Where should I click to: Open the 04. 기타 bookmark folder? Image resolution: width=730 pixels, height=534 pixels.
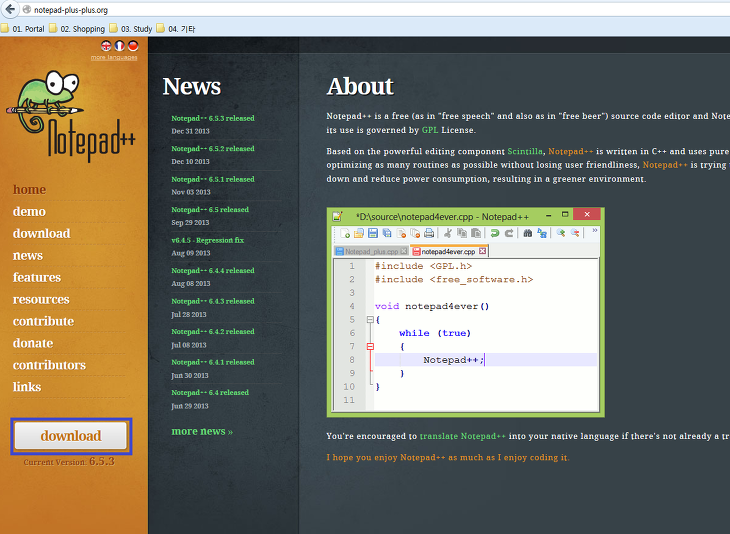176,29
